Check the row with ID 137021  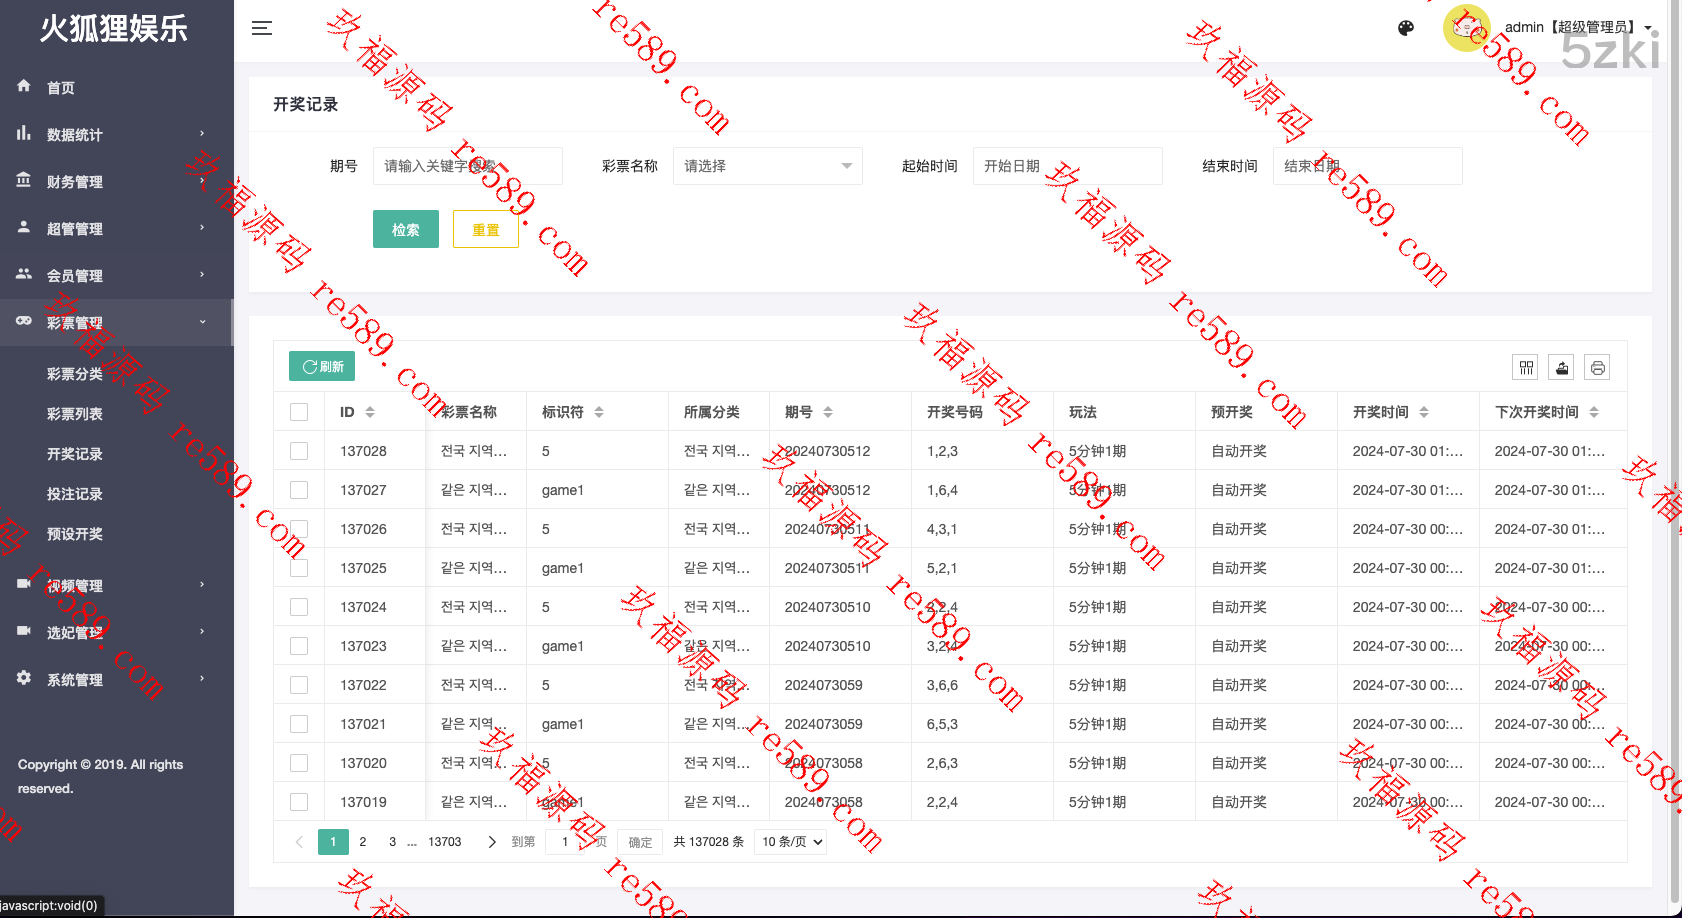coord(299,724)
